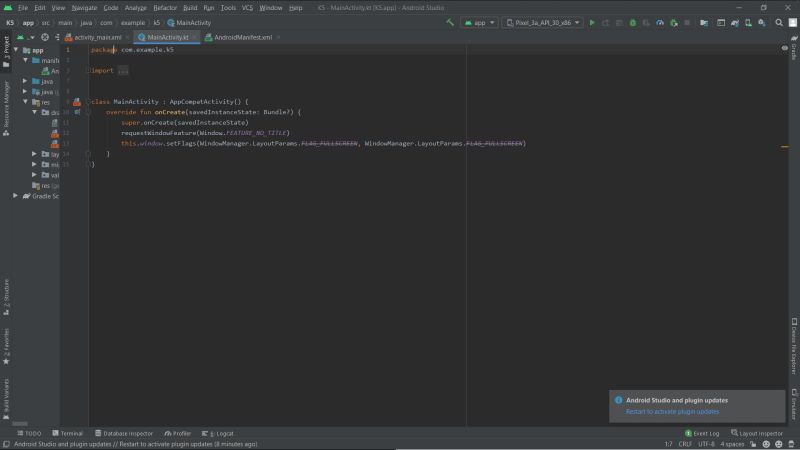
Task: Click the related XML file gutter icon beside class MainActivity
Action: [77, 102]
